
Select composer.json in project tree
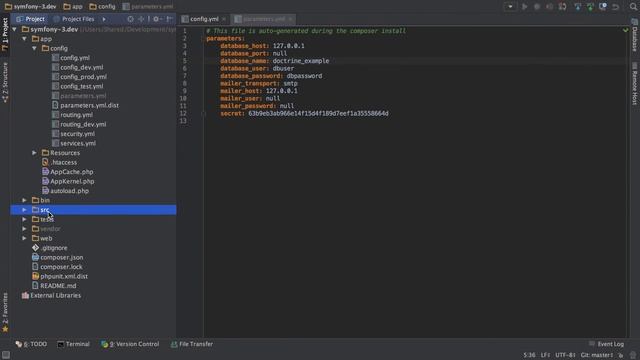[62, 257]
